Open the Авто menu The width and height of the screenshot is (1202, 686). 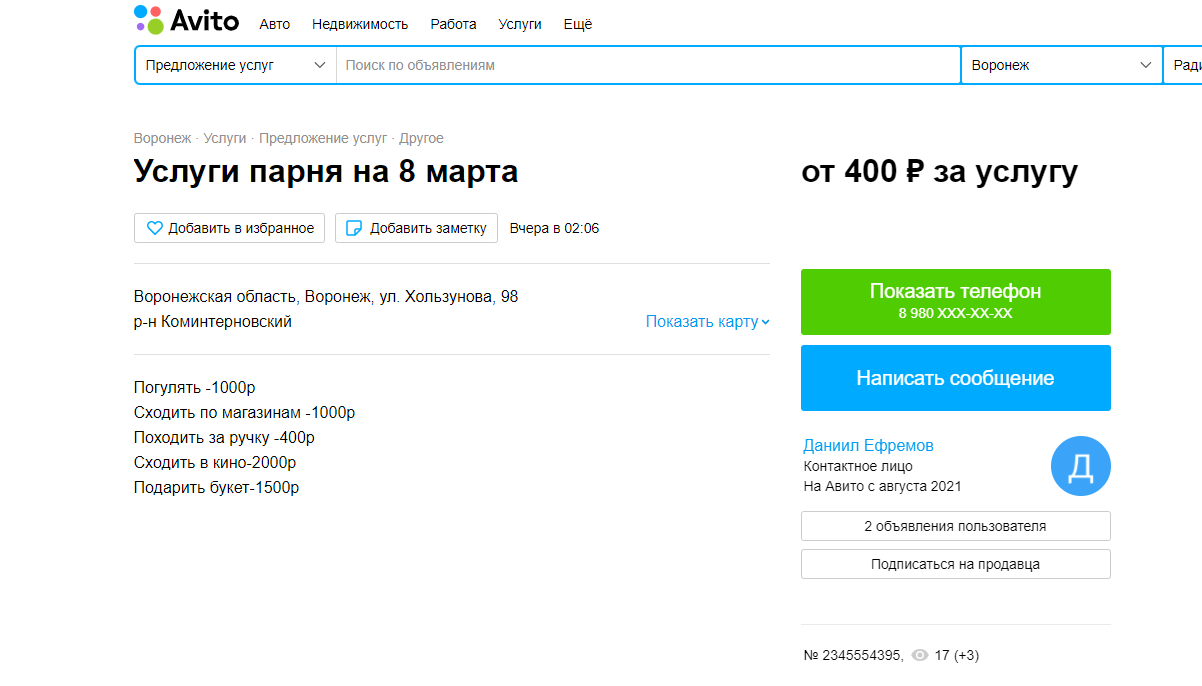click(275, 24)
